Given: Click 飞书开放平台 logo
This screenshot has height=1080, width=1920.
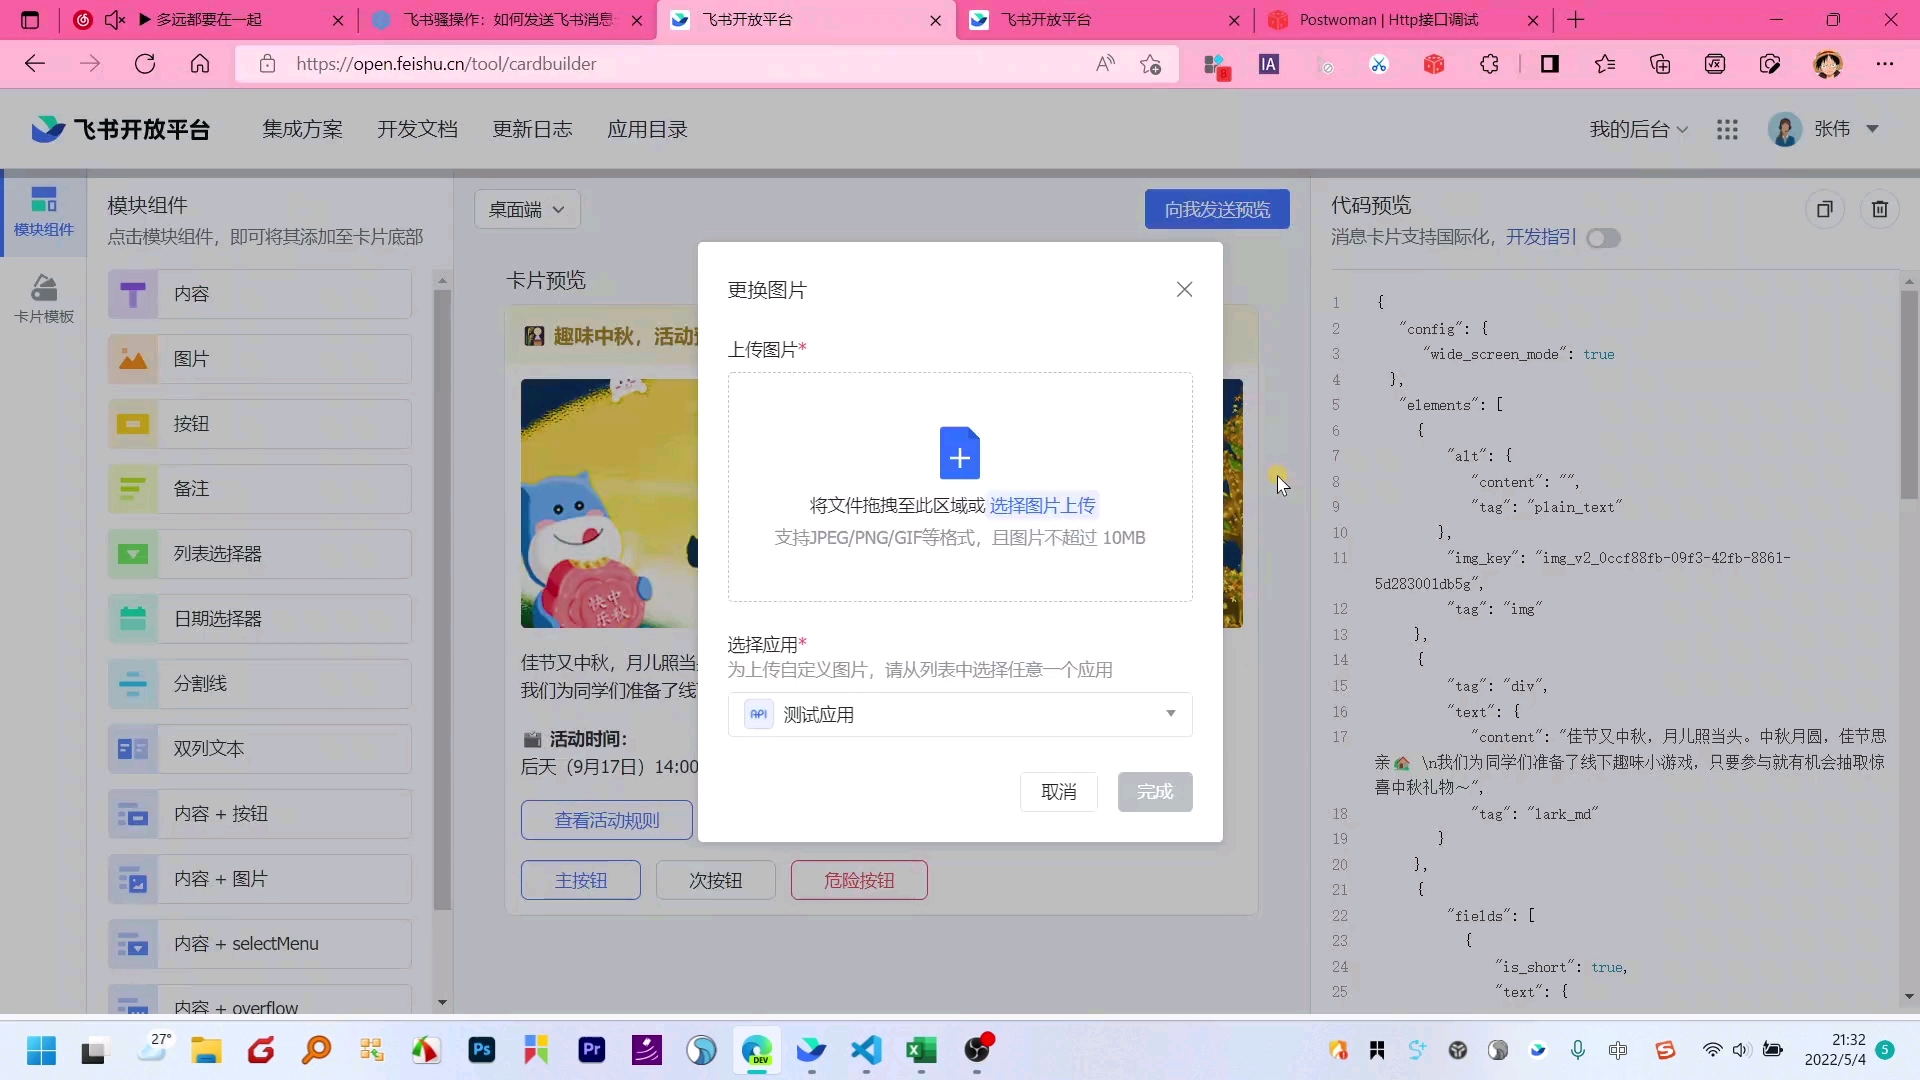Looking at the screenshot, I should [120, 129].
